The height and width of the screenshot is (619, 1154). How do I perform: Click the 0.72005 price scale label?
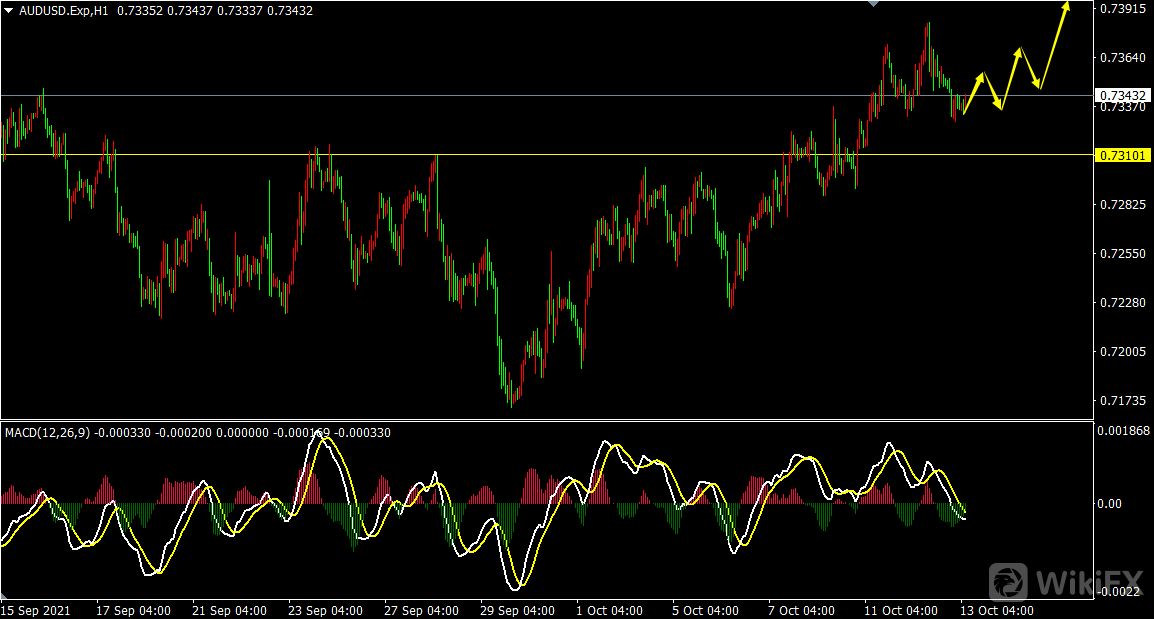[x=1122, y=352]
